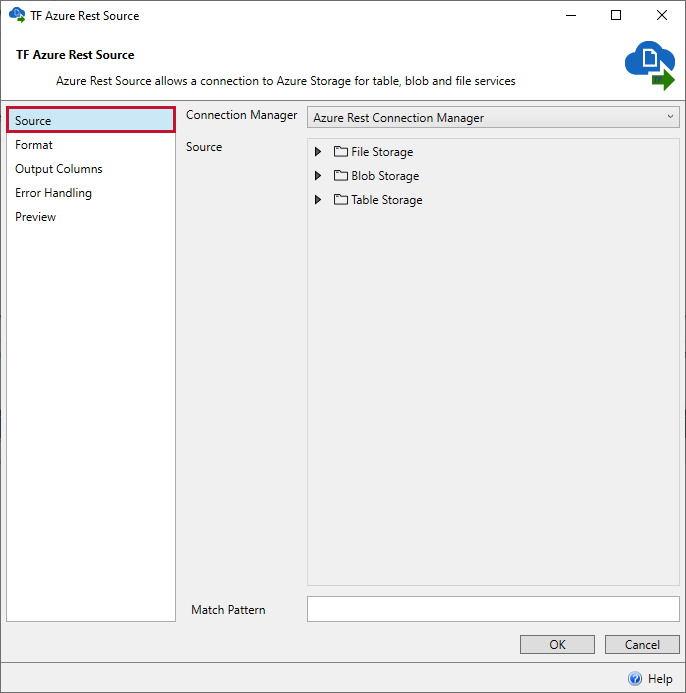
Task: Select the Table Storage folder icon
Action: 340,199
